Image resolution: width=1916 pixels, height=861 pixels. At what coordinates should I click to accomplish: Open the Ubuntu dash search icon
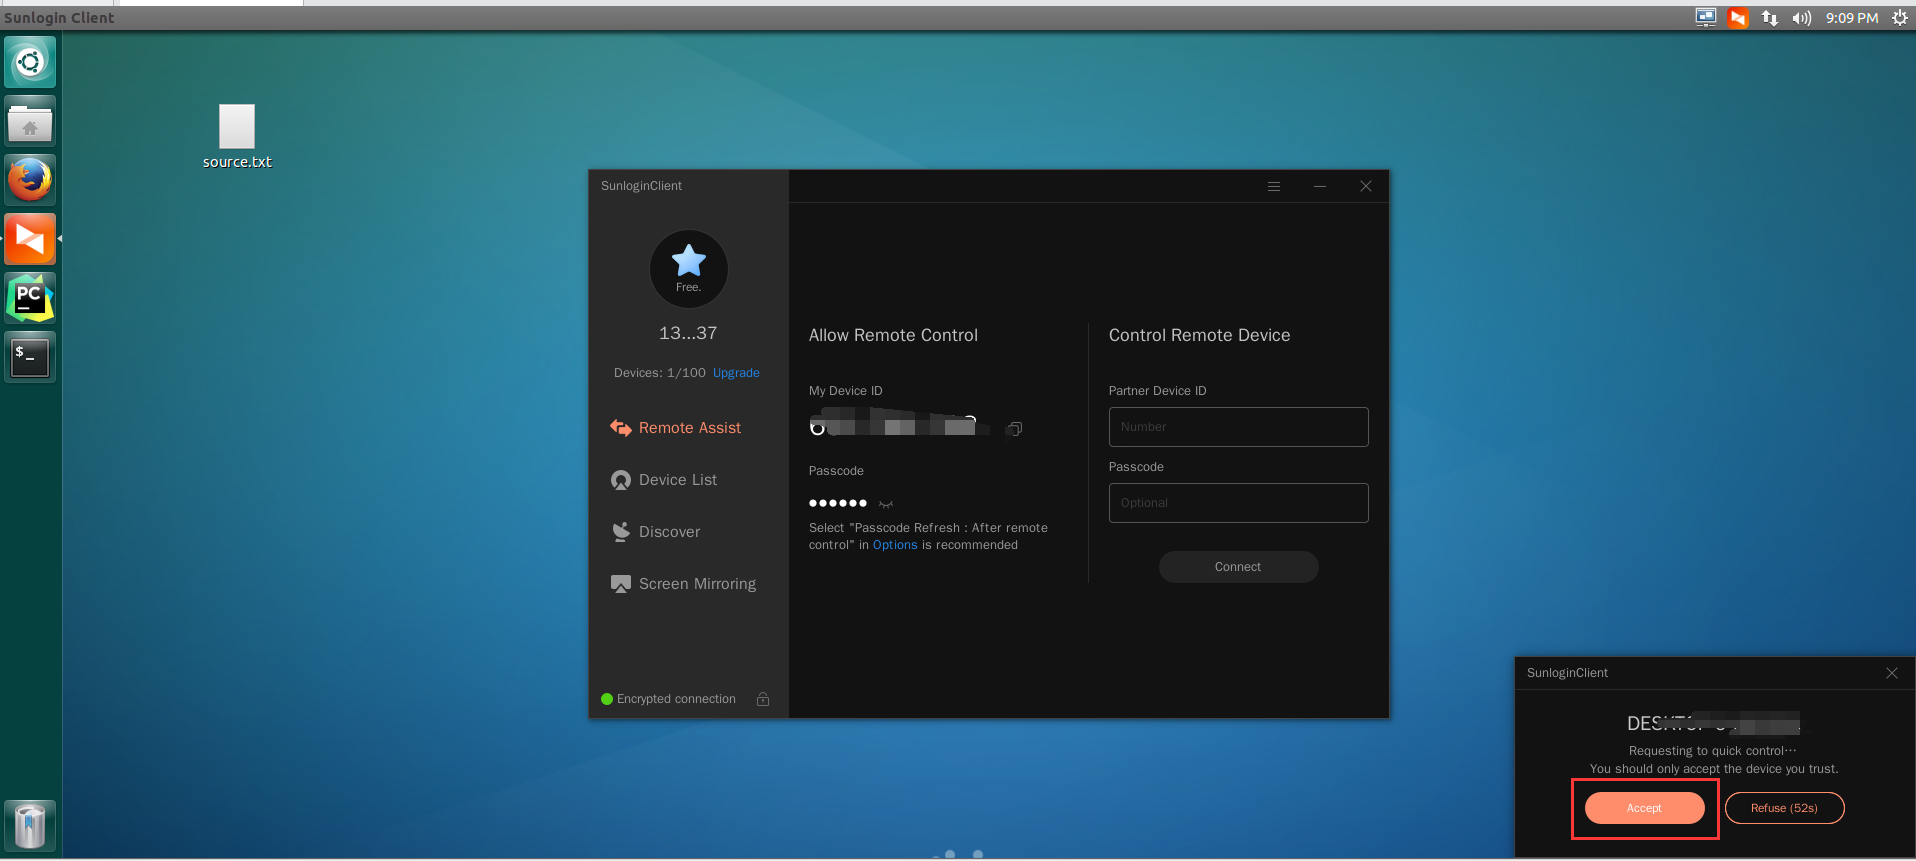30,62
